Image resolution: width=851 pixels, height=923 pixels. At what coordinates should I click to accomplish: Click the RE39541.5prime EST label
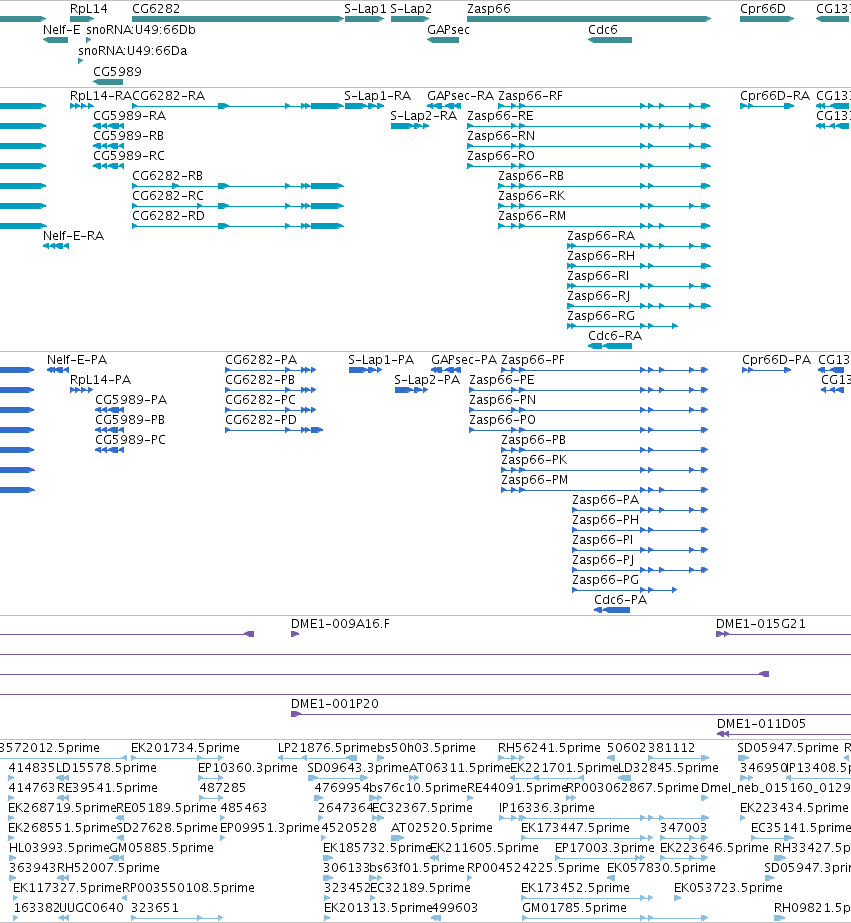pyautogui.click(x=107, y=788)
